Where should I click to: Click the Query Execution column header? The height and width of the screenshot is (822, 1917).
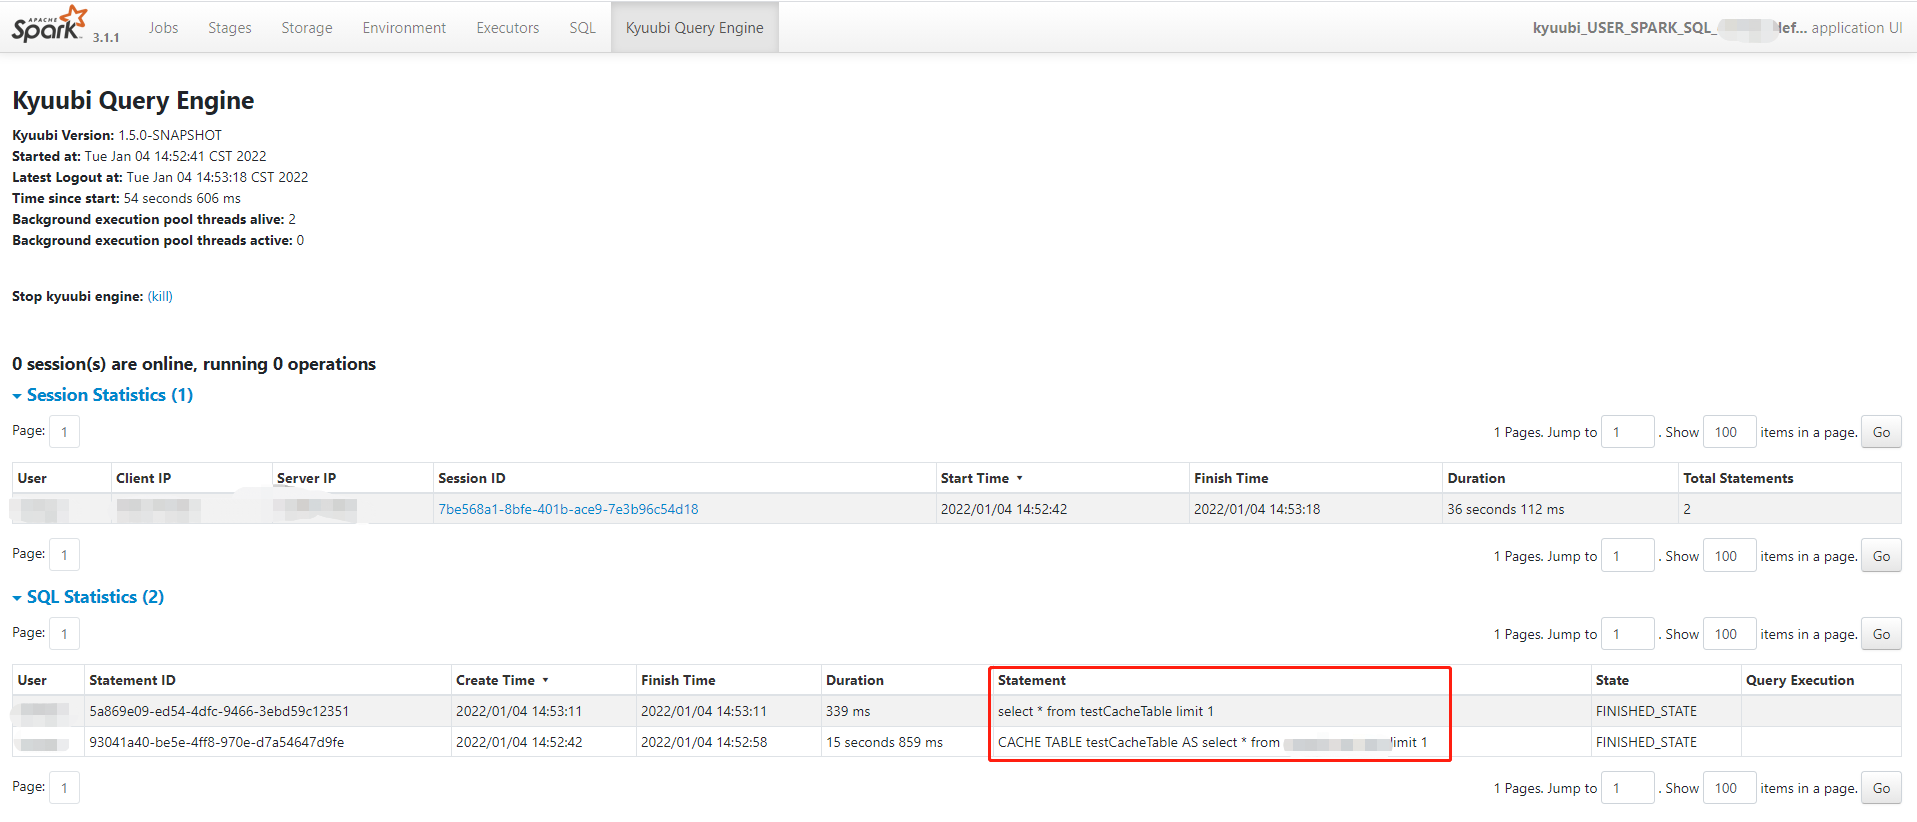pyautogui.click(x=1800, y=680)
